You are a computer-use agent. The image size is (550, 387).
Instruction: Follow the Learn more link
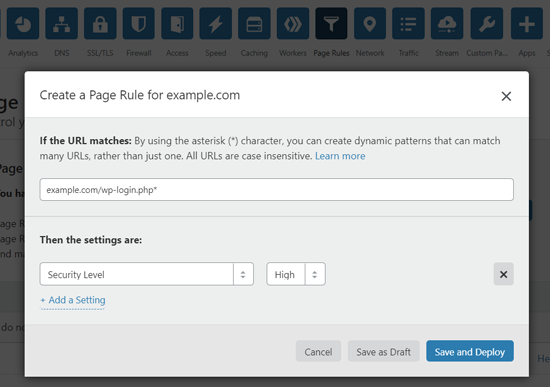pyautogui.click(x=340, y=156)
